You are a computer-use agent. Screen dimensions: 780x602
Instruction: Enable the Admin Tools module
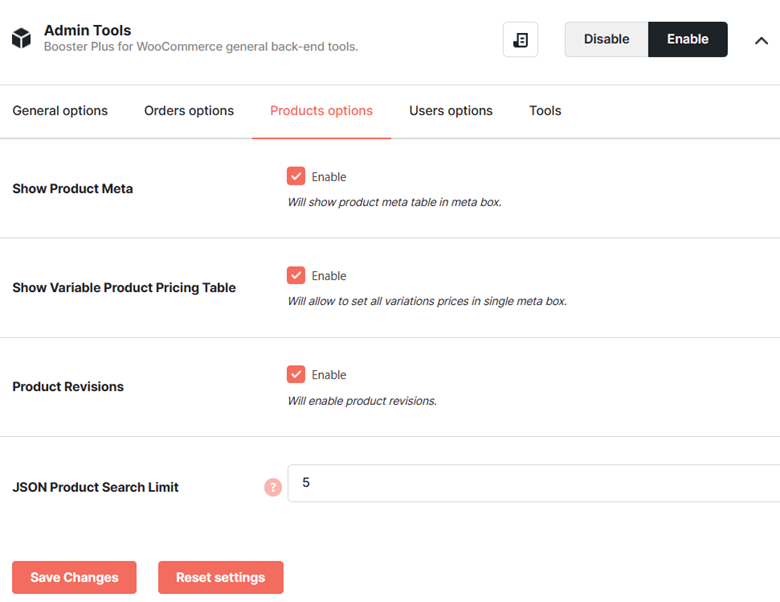pyautogui.click(x=687, y=39)
